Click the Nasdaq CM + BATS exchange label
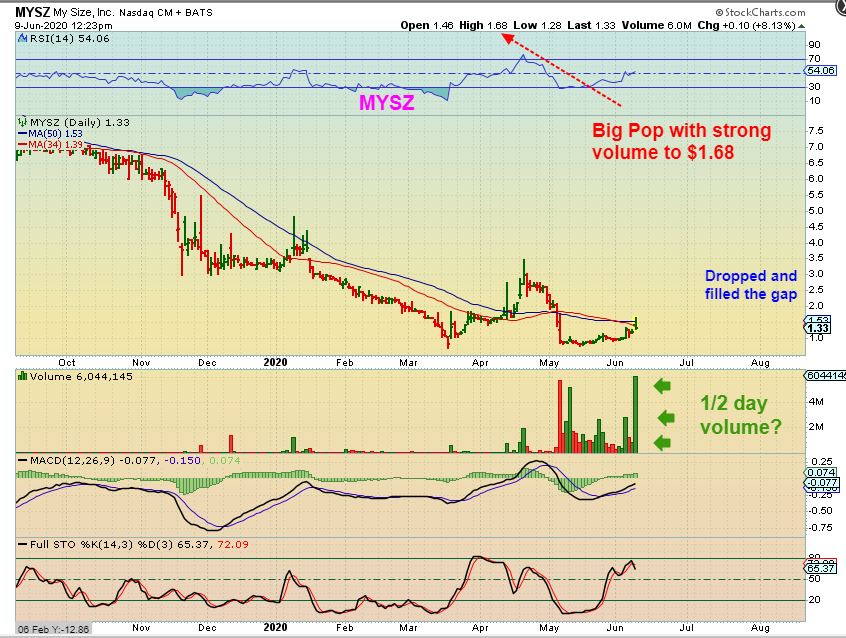Image resolution: width=846 pixels, height=638 pixels. 166,12
